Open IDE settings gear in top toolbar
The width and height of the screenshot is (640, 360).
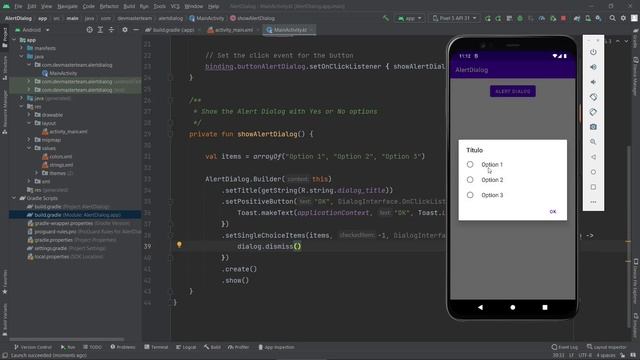[623, 18]
